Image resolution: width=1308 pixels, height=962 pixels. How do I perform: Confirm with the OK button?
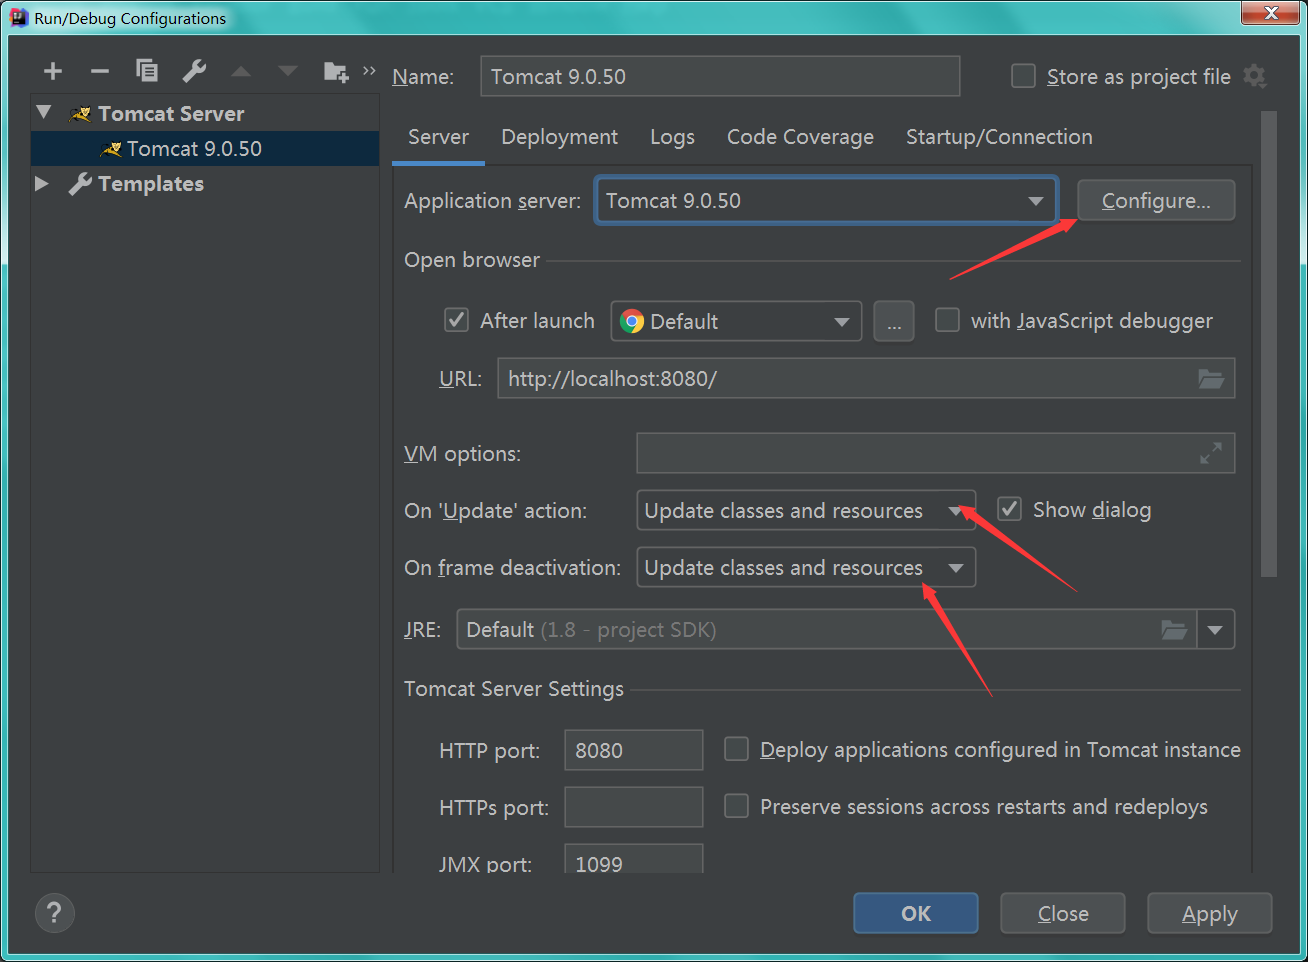[916, 913]
